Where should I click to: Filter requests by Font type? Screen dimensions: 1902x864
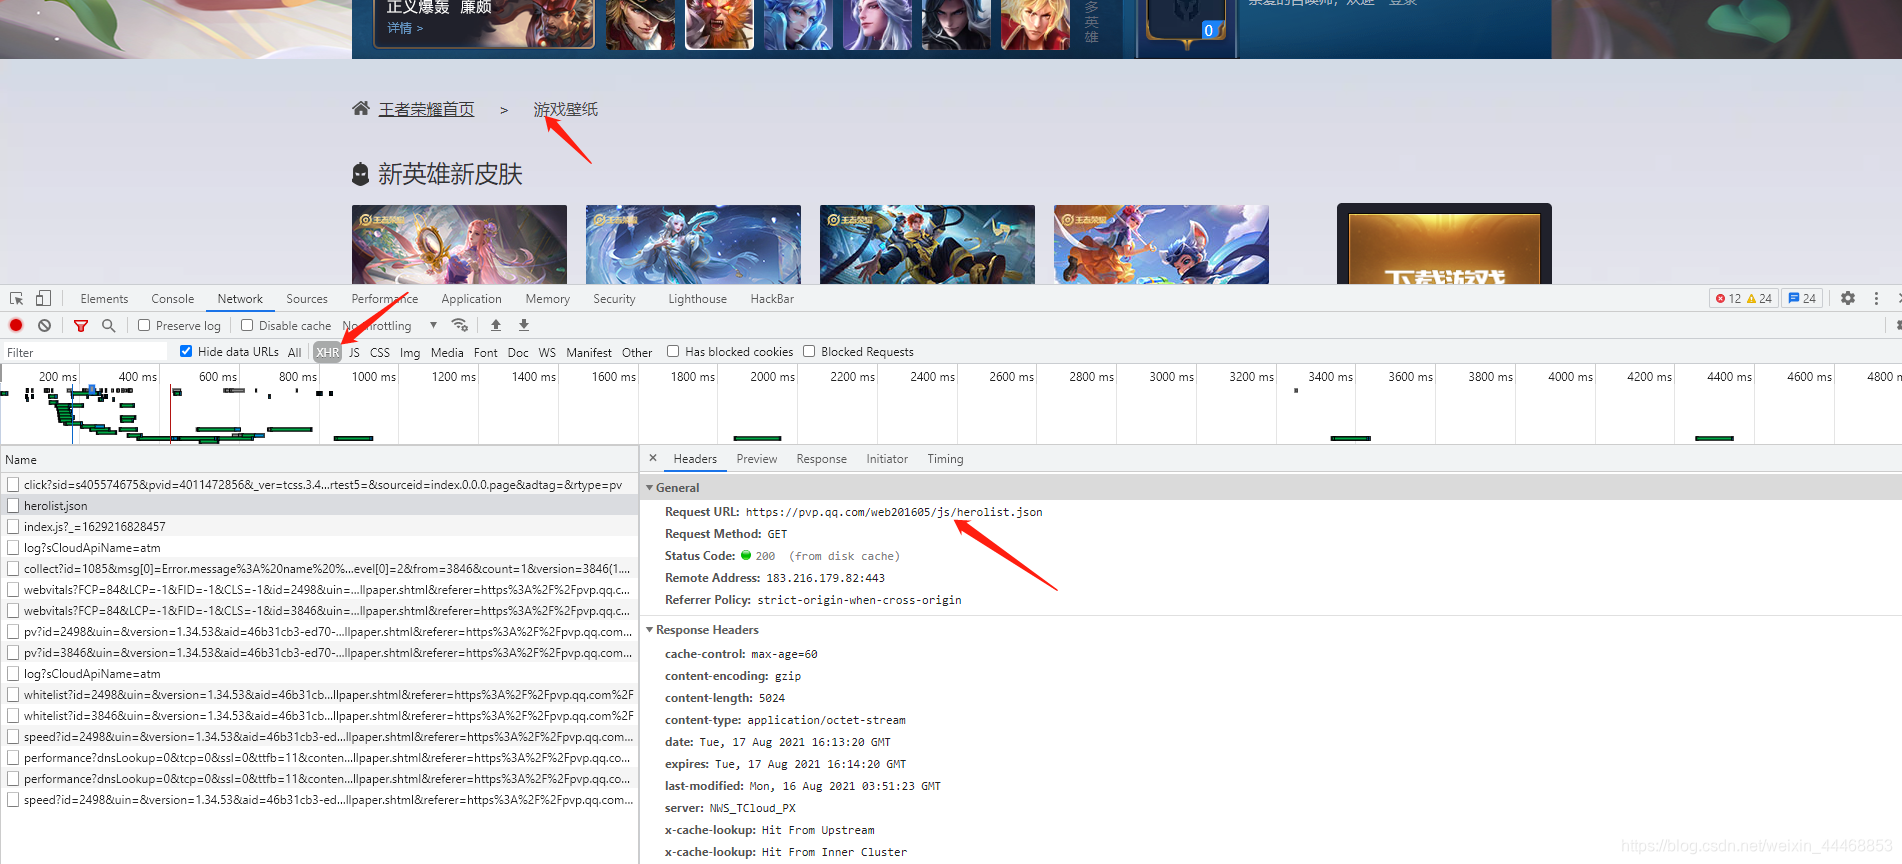click(485, 352)
